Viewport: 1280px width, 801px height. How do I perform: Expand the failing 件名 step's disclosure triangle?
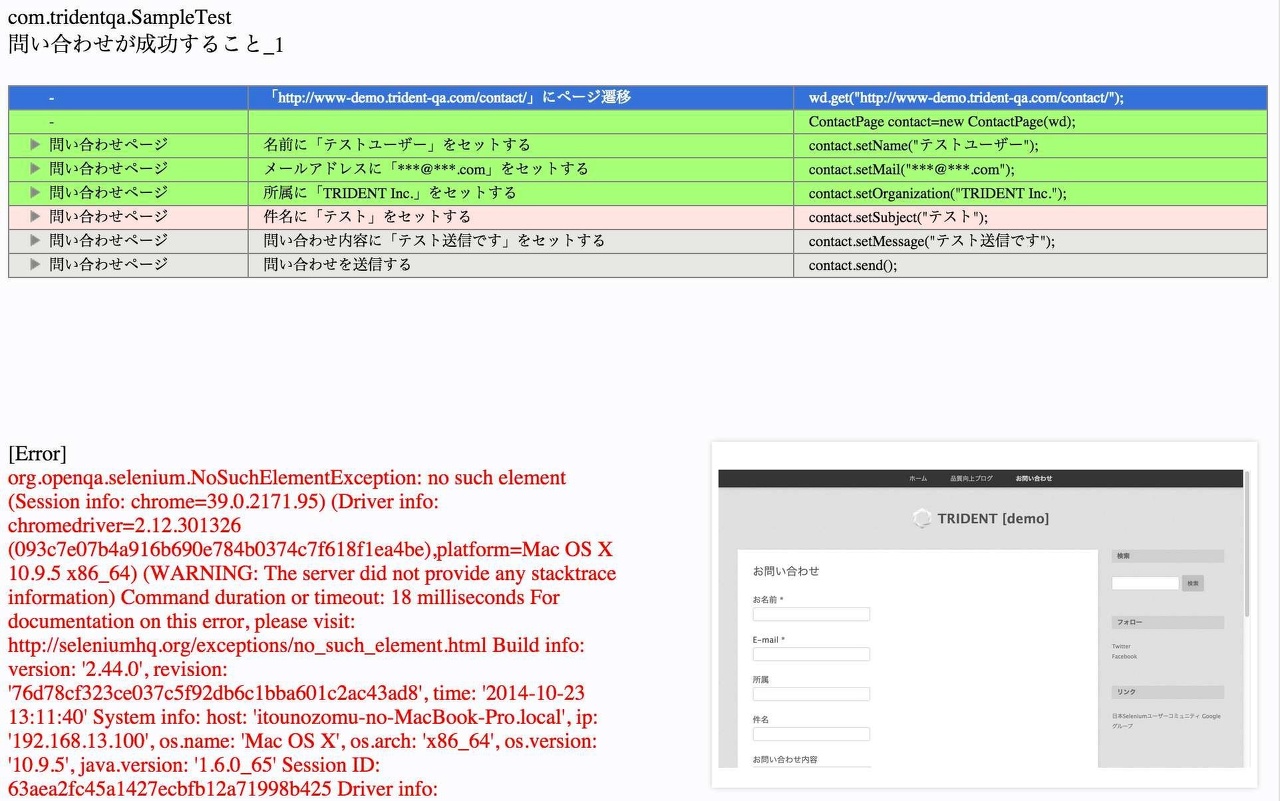tap(34, 217)
